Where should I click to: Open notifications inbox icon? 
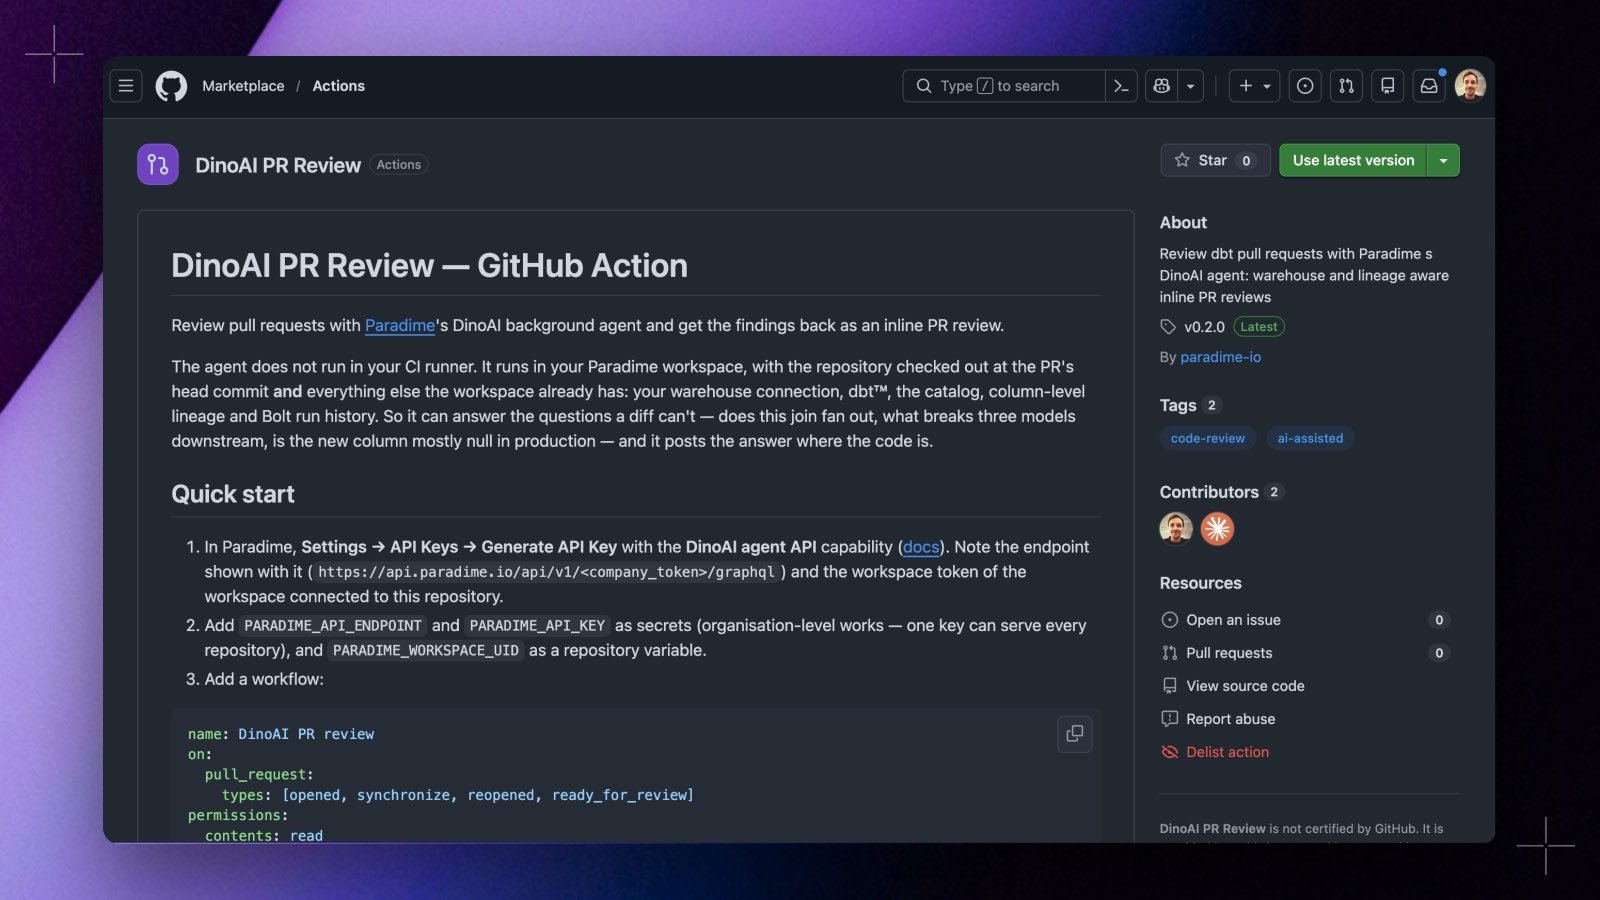coord(1429,86)
